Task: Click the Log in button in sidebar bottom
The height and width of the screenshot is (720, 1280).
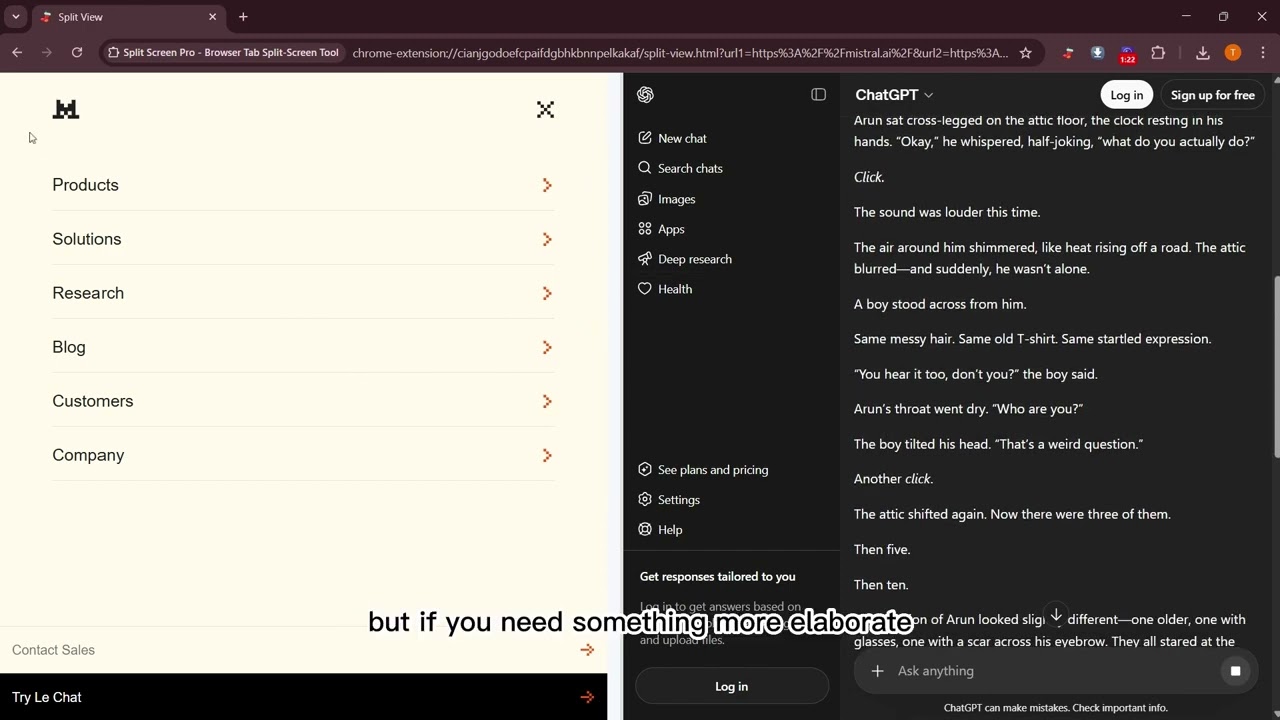Action: [732, 686]
